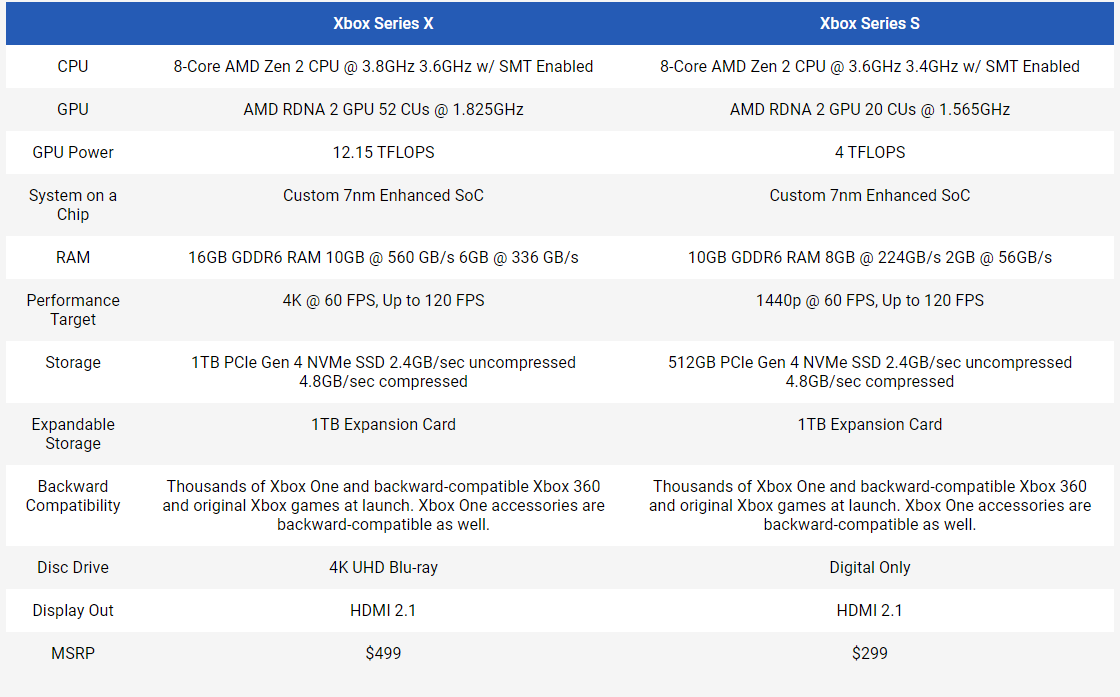Screen dimensions: 1120x697
Task: Select the CPU row label
Action: coord(73,66)
